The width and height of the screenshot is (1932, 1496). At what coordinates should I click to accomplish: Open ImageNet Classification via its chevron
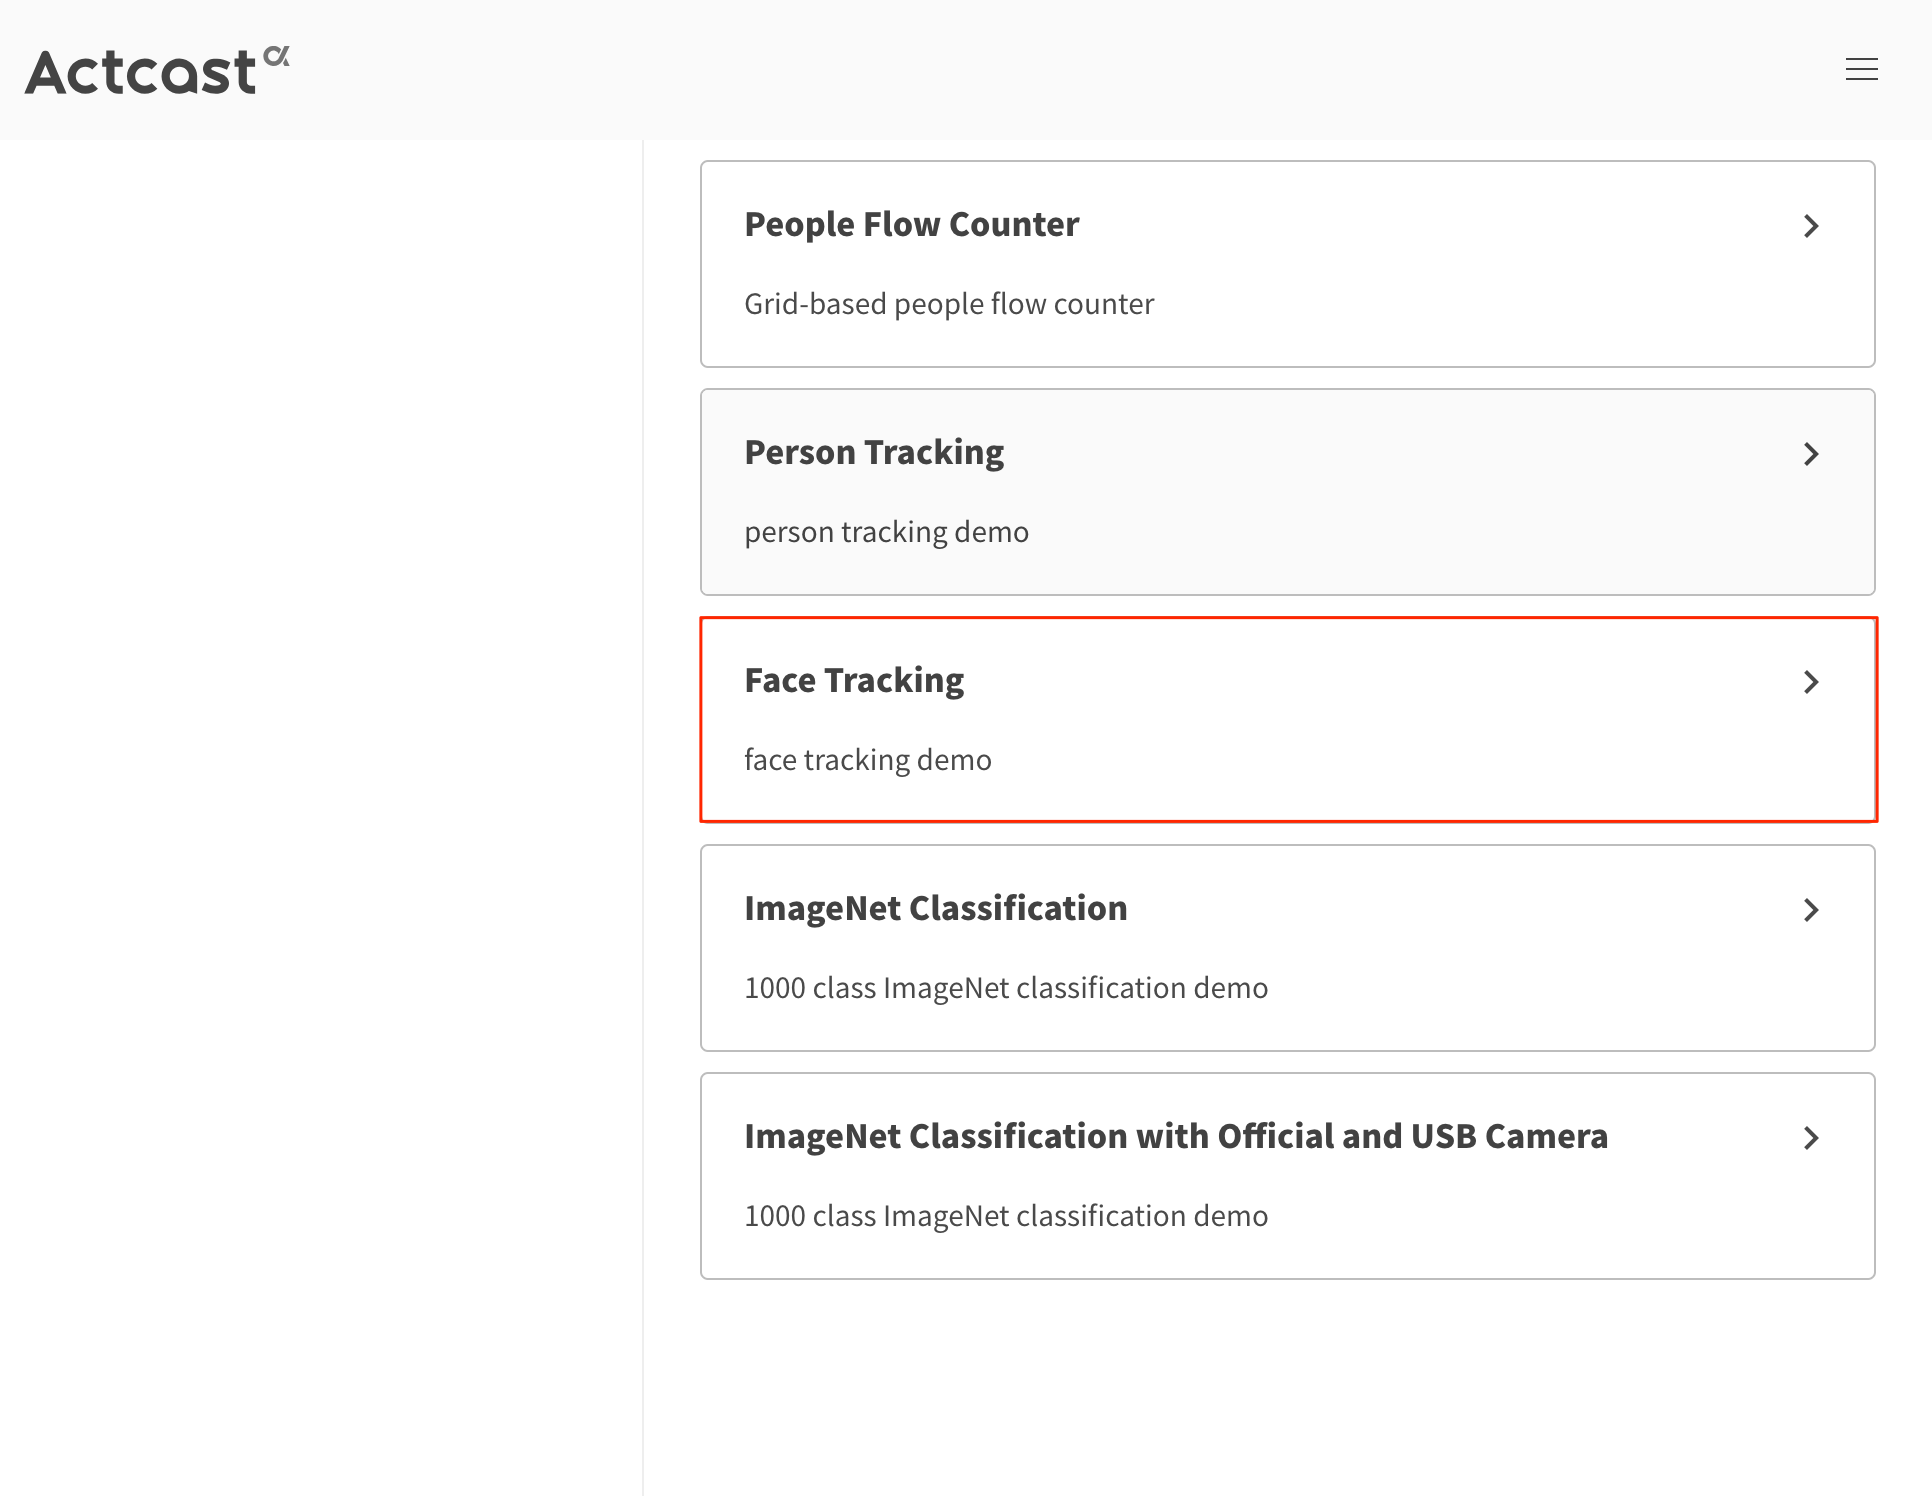[x=1811, y=910]
